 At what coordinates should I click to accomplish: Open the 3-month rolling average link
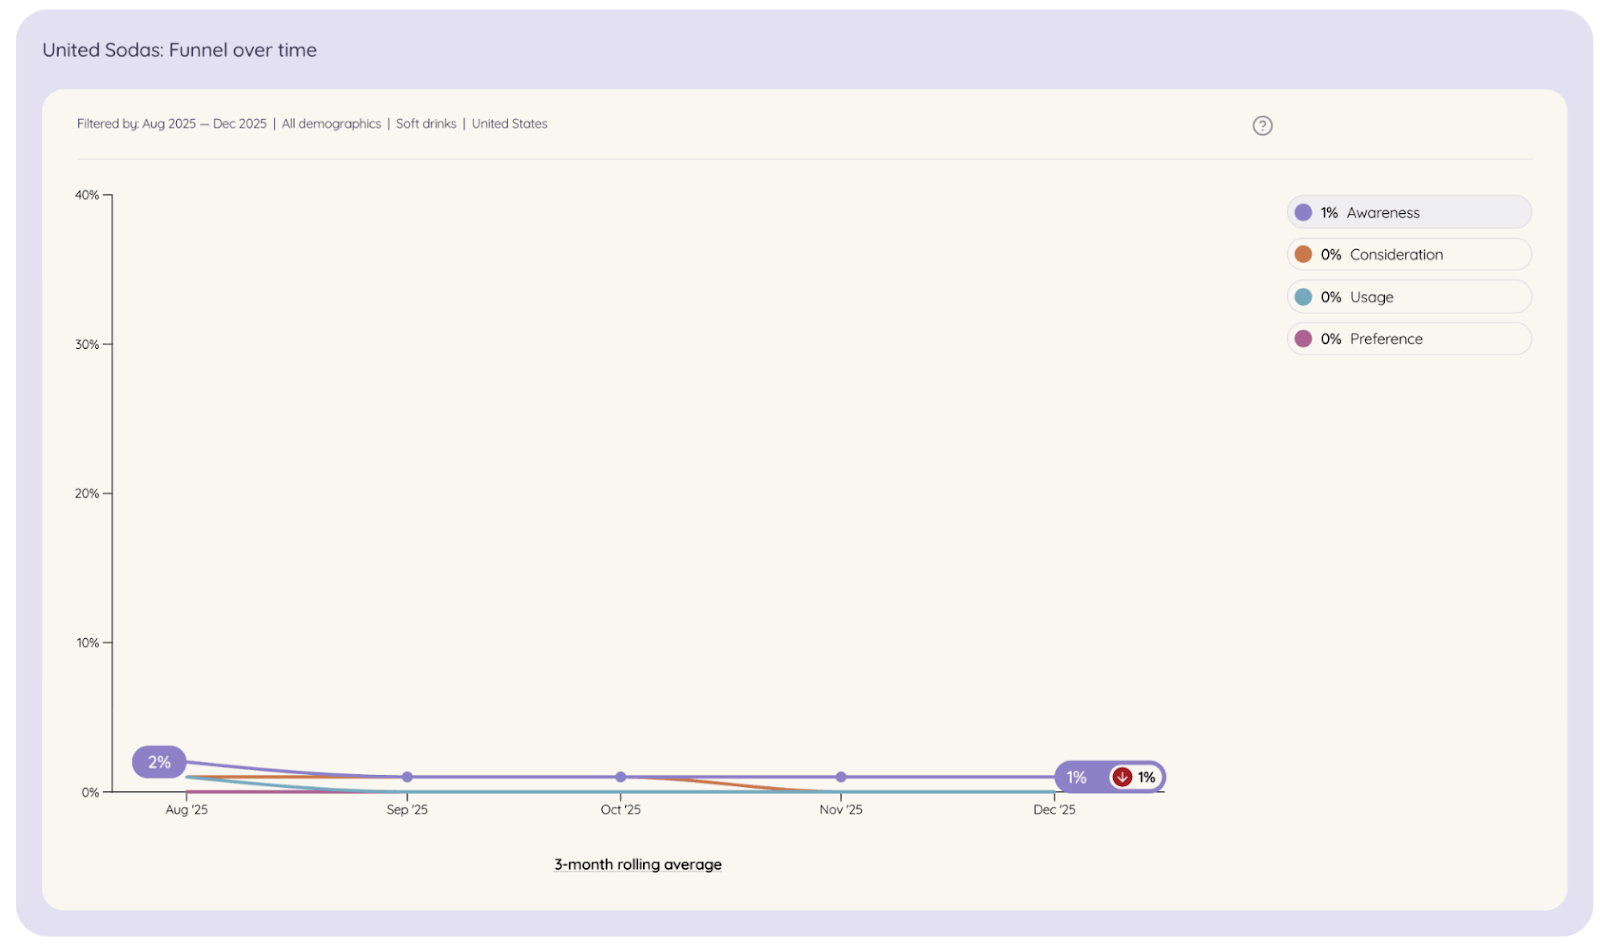[638, 864]
